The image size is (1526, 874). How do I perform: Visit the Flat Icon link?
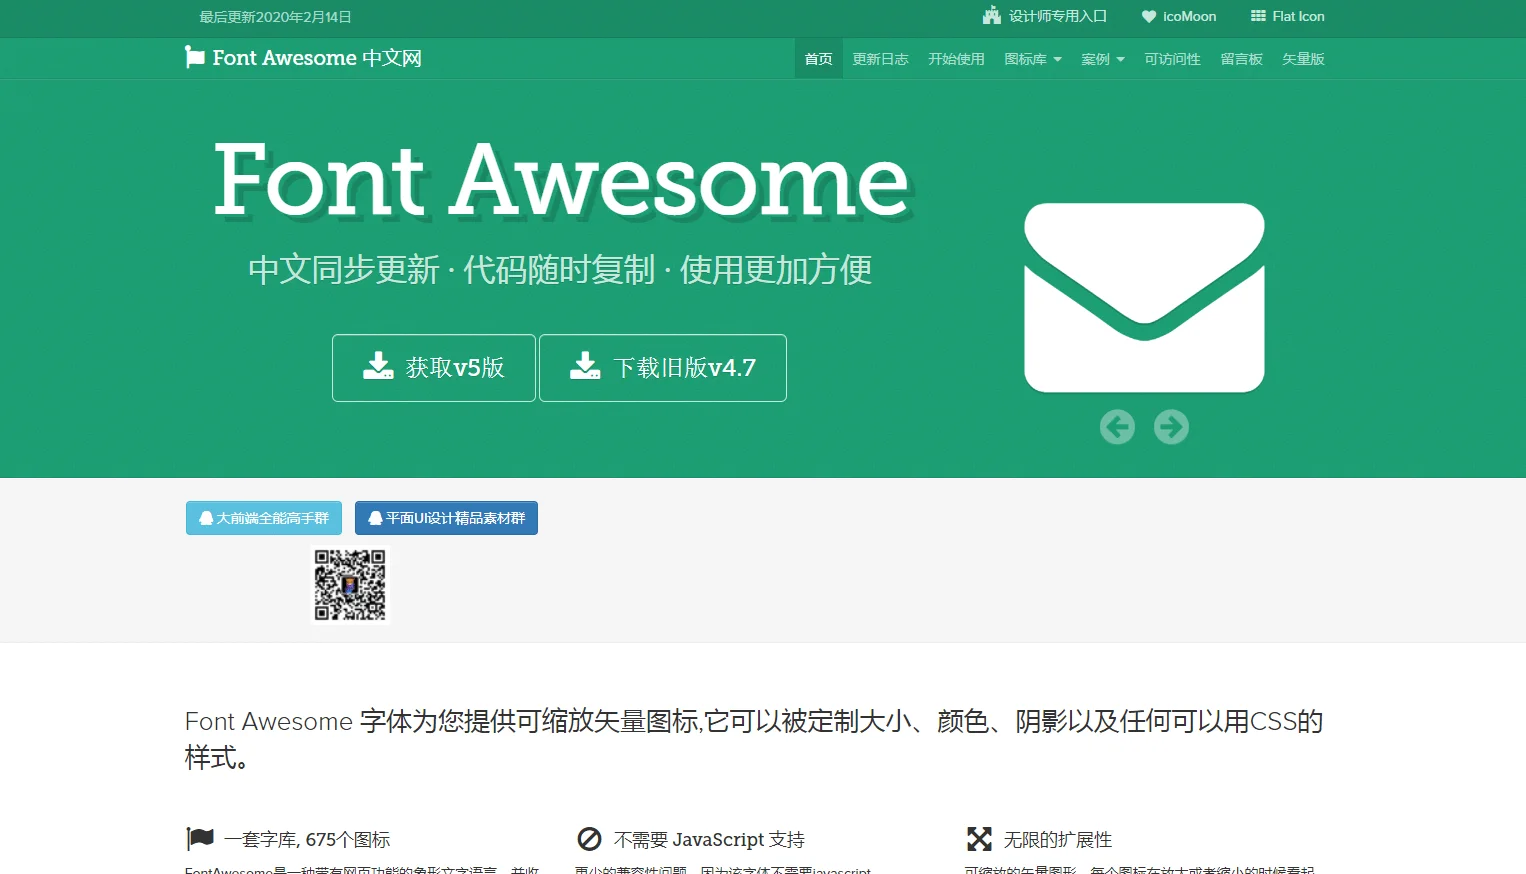1288,16
